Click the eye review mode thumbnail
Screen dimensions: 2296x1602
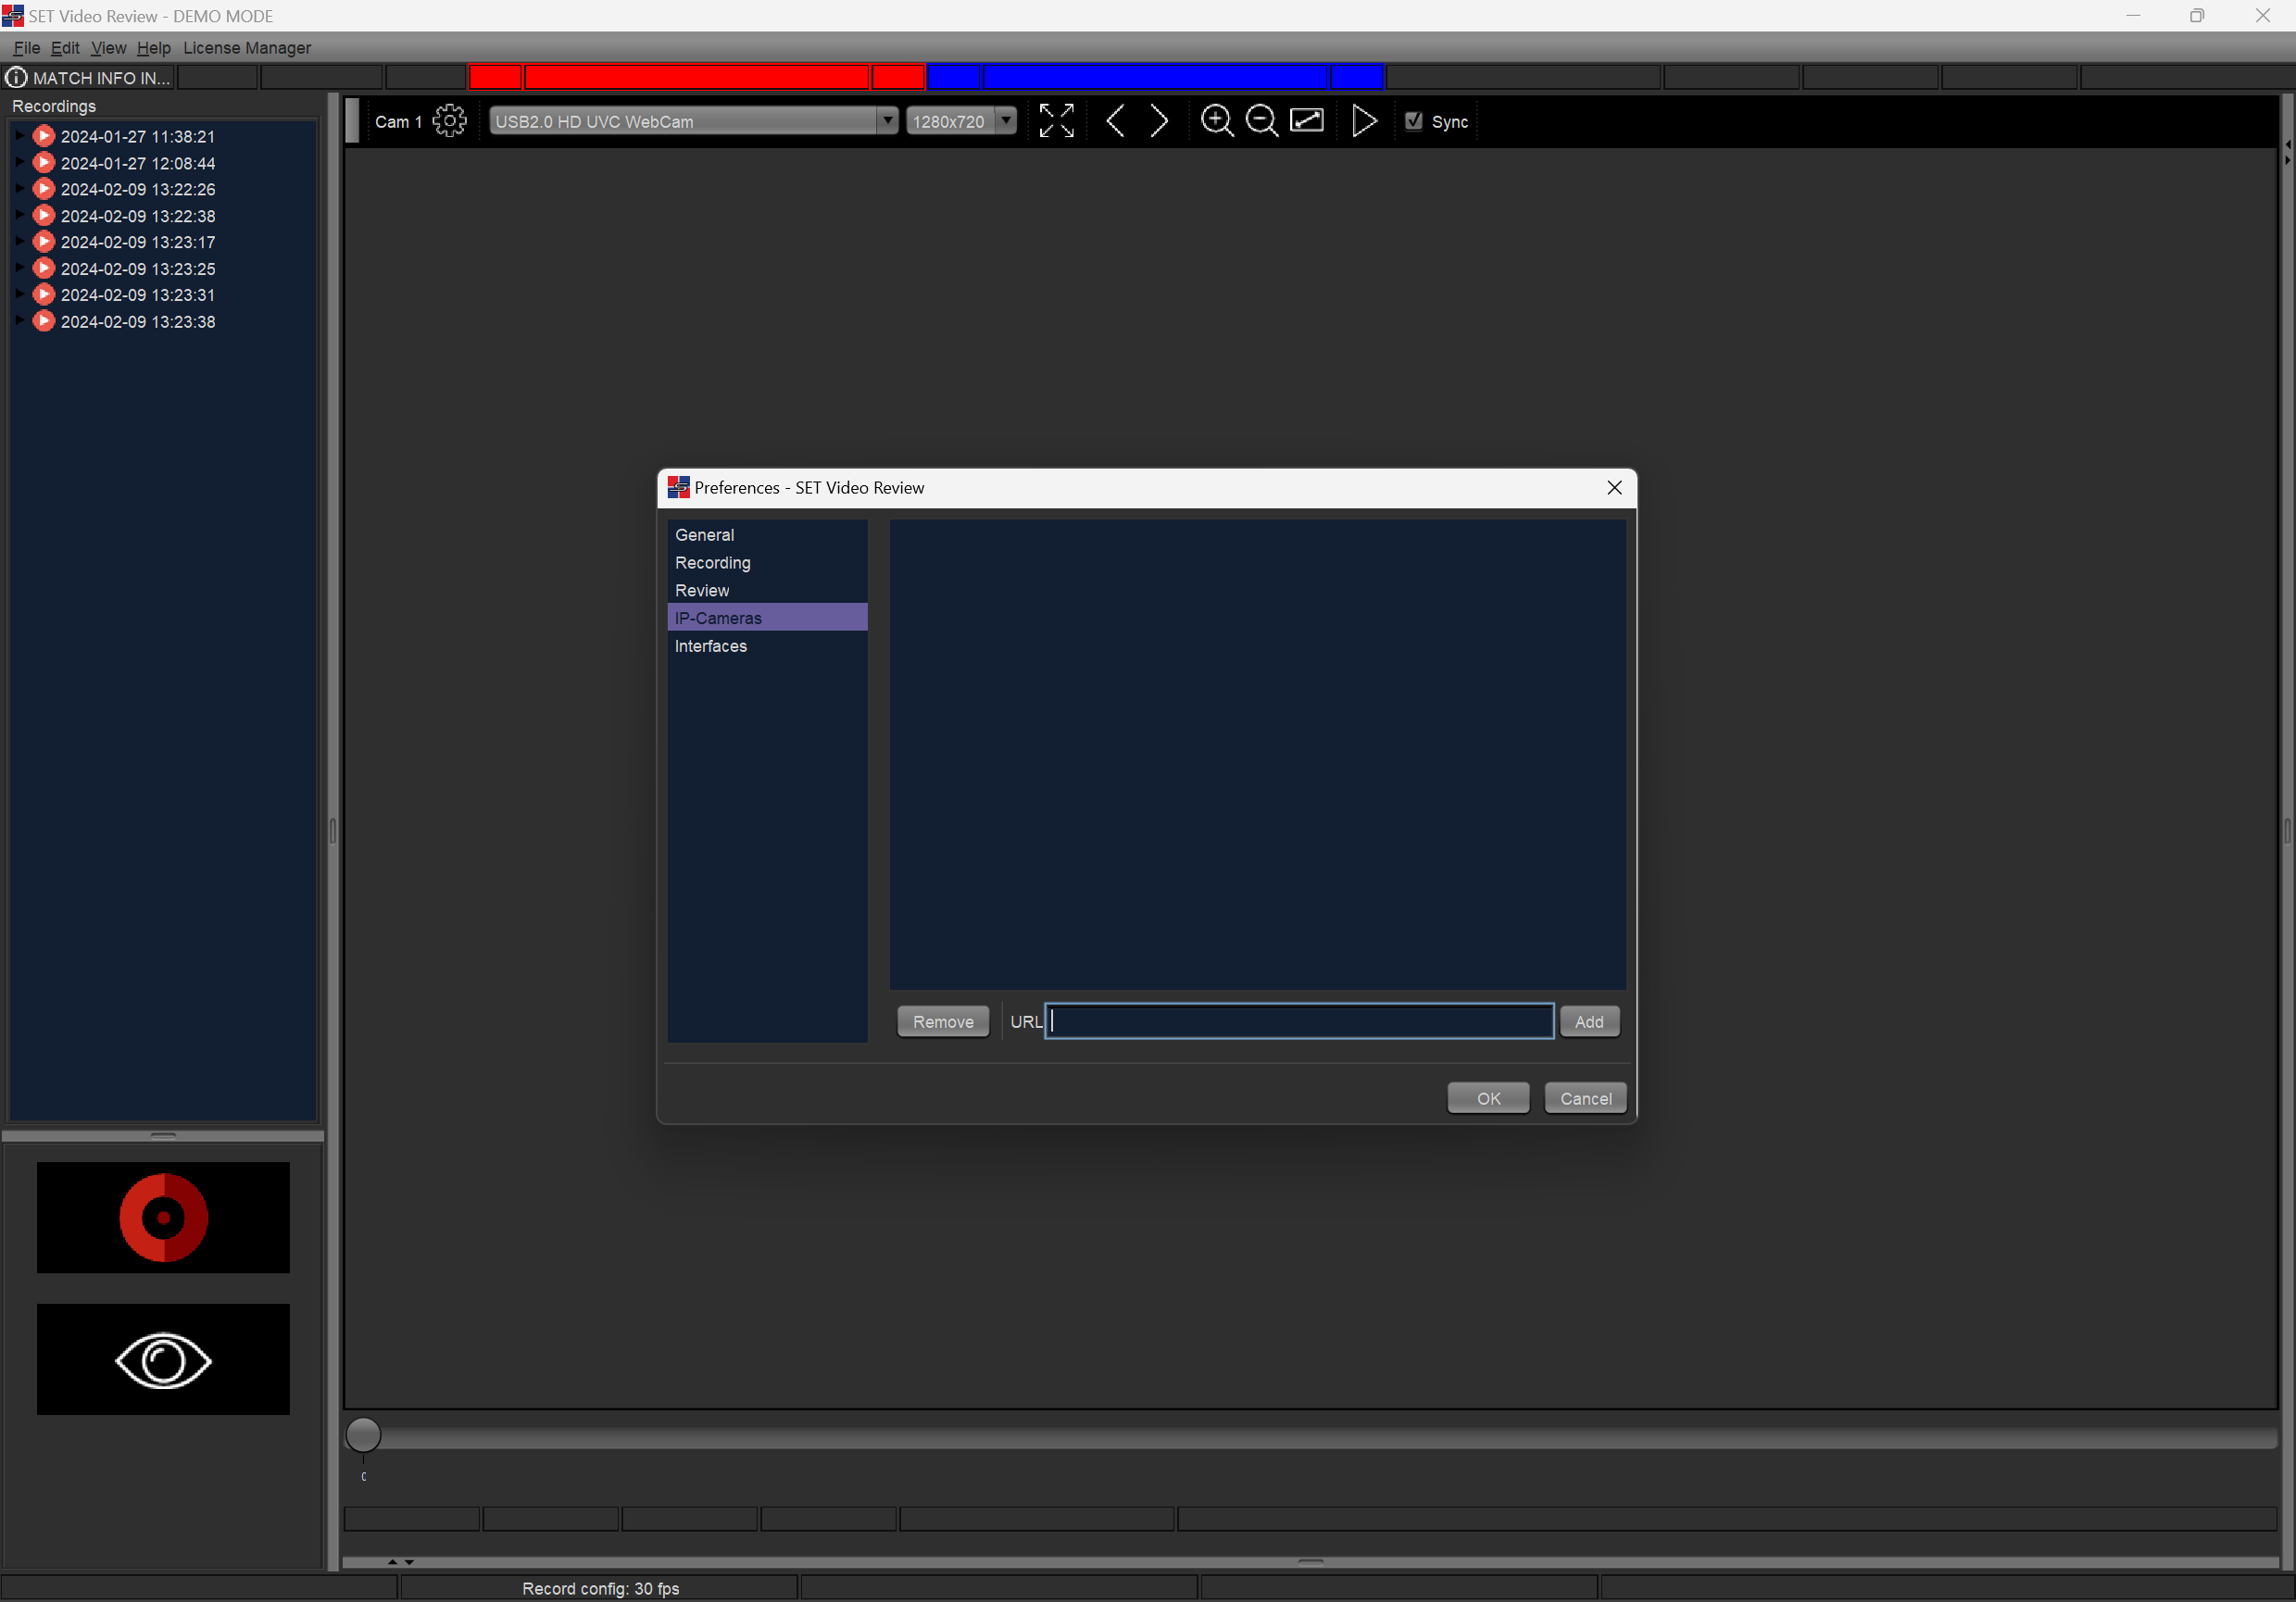[x=163, y=1359]
